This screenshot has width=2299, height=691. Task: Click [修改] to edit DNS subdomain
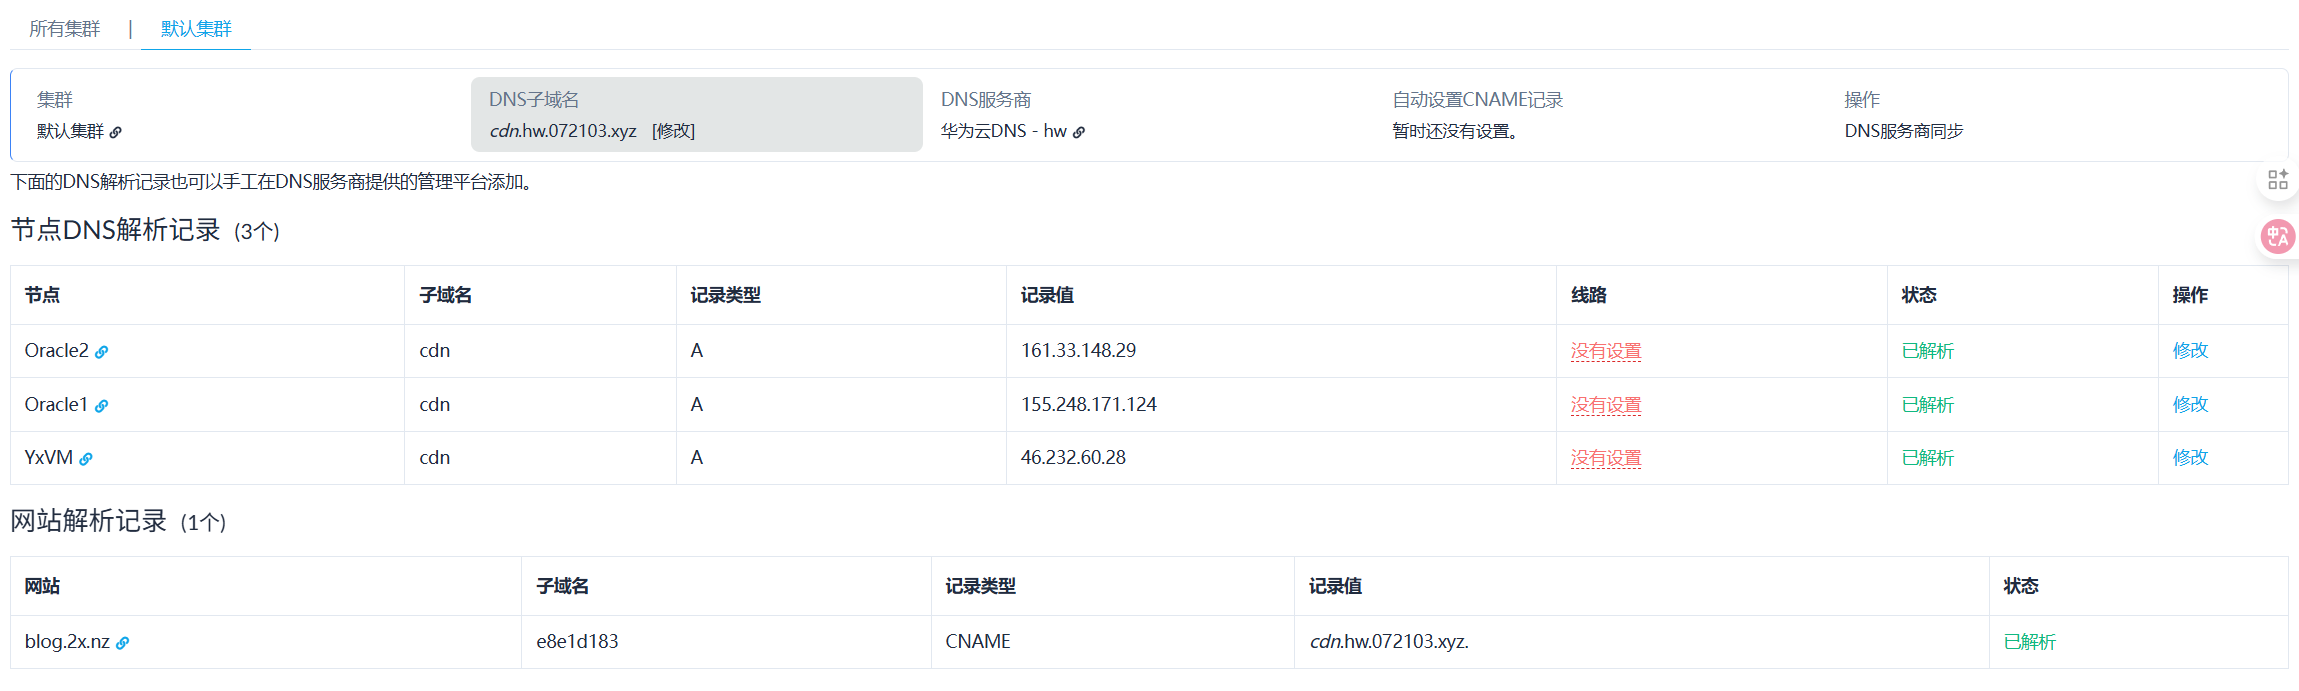click(x=673, y=131)
